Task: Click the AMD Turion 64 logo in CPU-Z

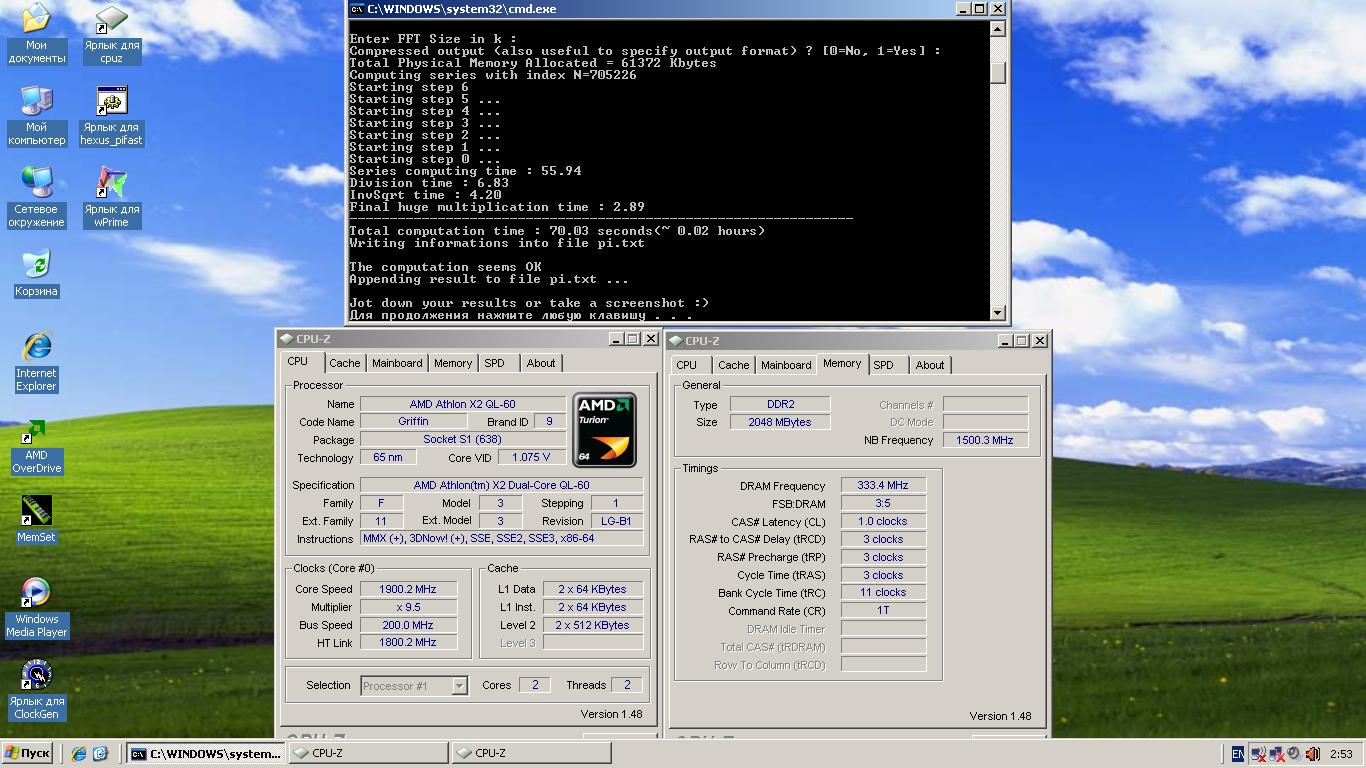Action: [605, 430]
